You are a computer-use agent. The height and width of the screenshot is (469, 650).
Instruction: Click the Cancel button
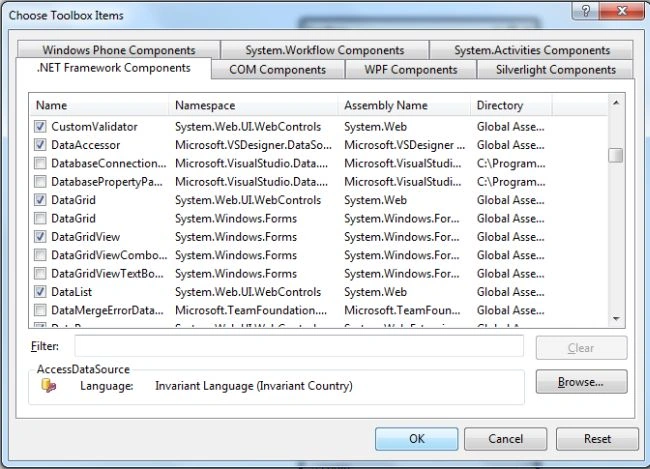pos(505,439)
